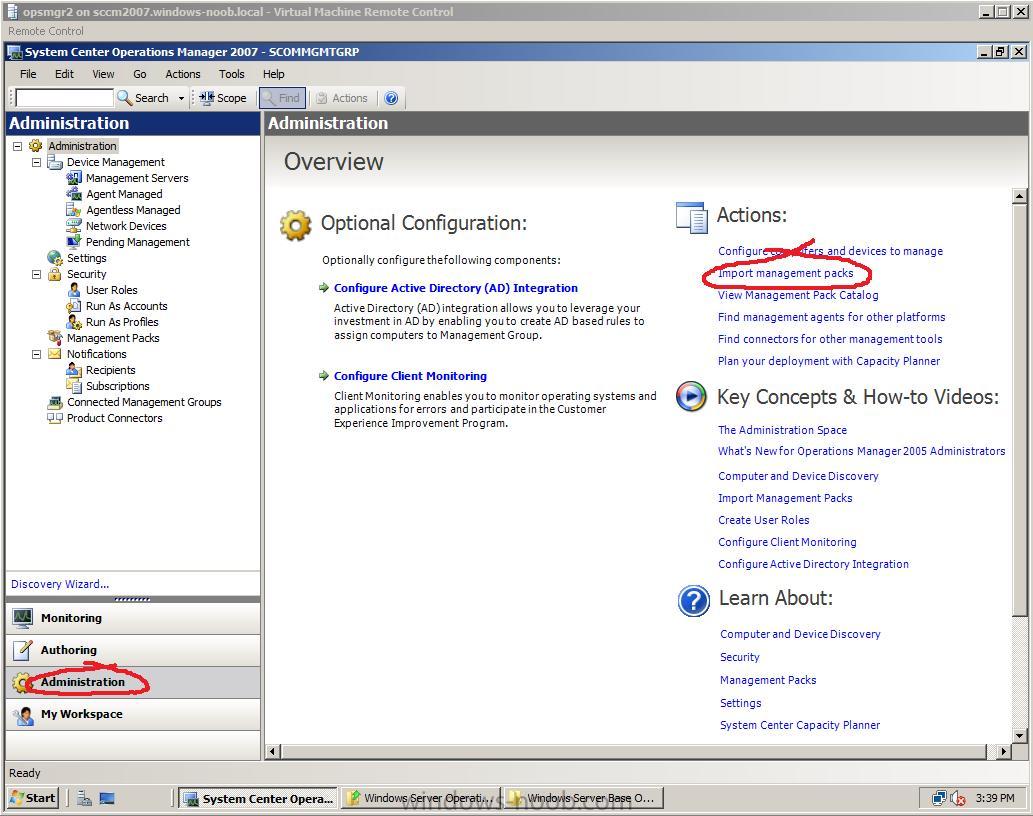Collapse the Security tree node
The height and width of the screenshot is (816, 1033).
click(x=37, y=274)
